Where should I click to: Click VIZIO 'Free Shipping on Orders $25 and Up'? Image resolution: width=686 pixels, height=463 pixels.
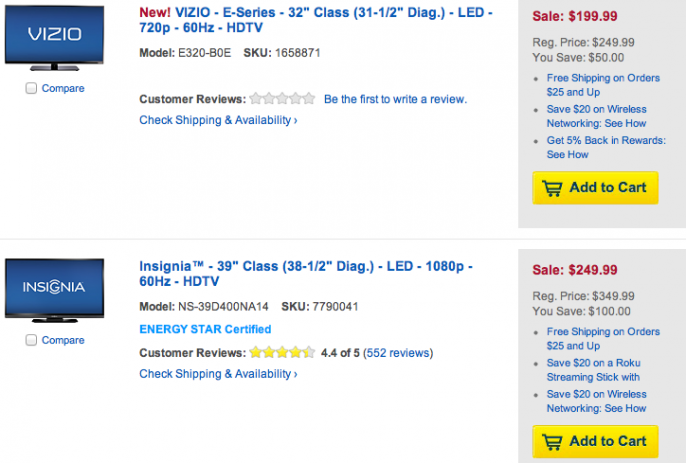pyautogui.click(x=603, y=85)
